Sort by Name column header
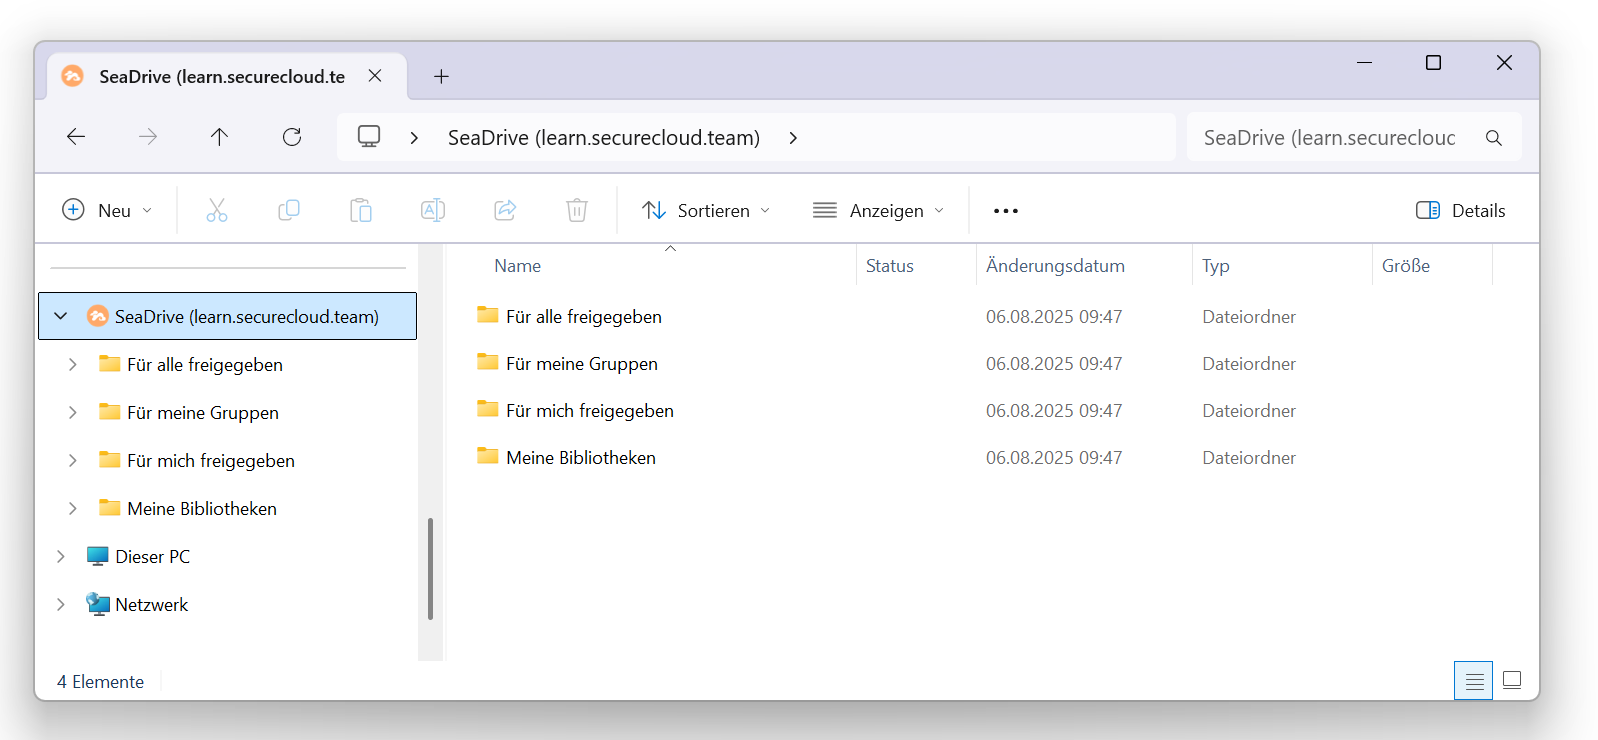The width and height of the screenshot is (1598, 740). [518, 266]
